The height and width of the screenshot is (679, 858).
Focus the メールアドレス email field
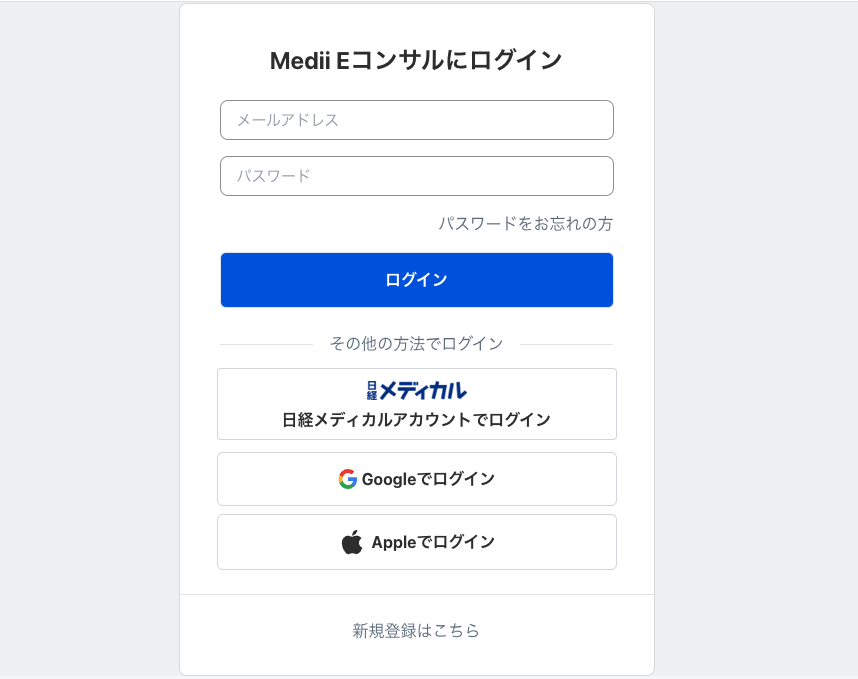coord(416,120)
